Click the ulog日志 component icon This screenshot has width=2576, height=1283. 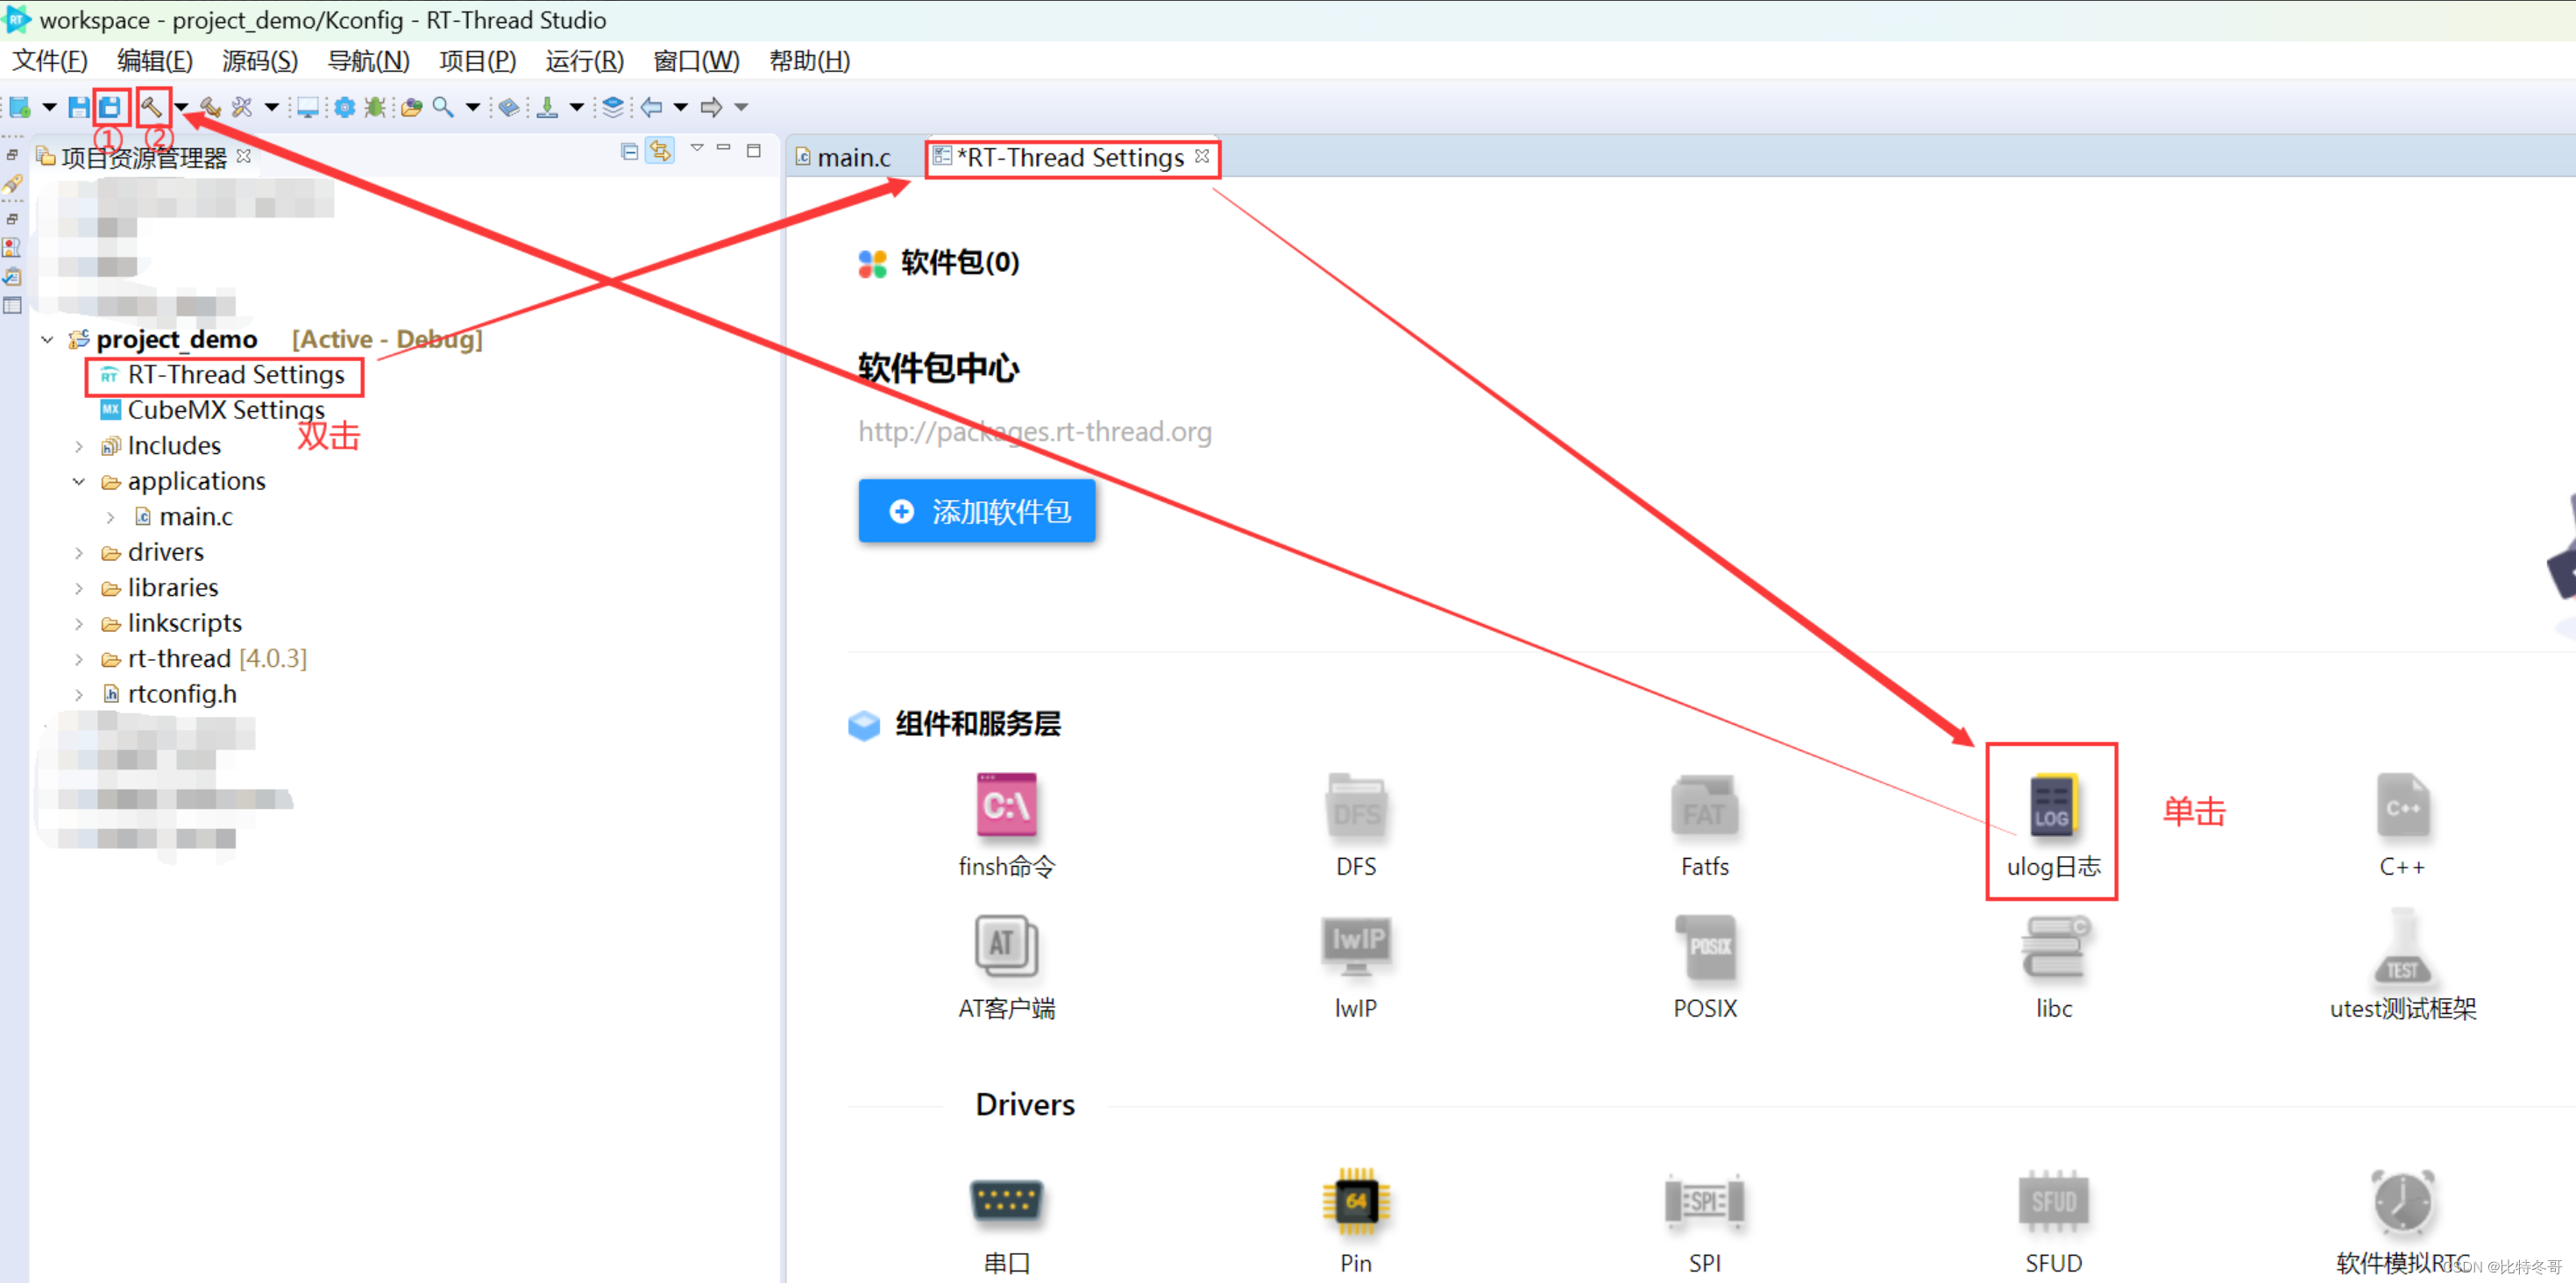[2053, 805]
